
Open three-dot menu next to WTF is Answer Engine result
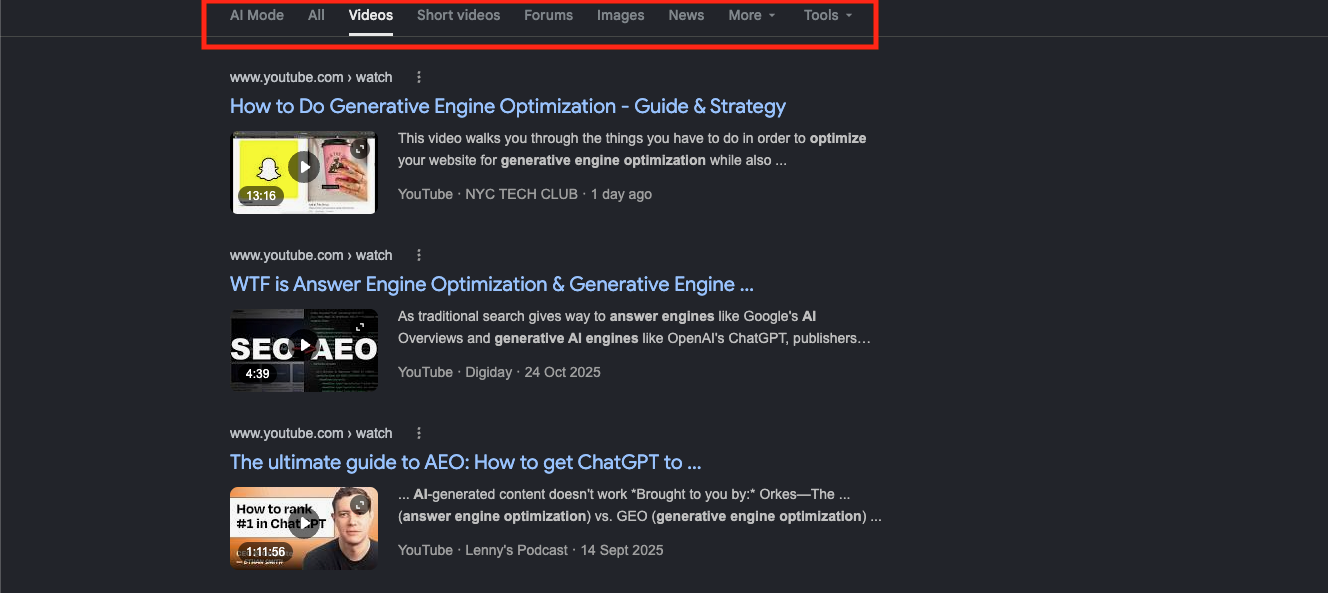click(418, 254)
